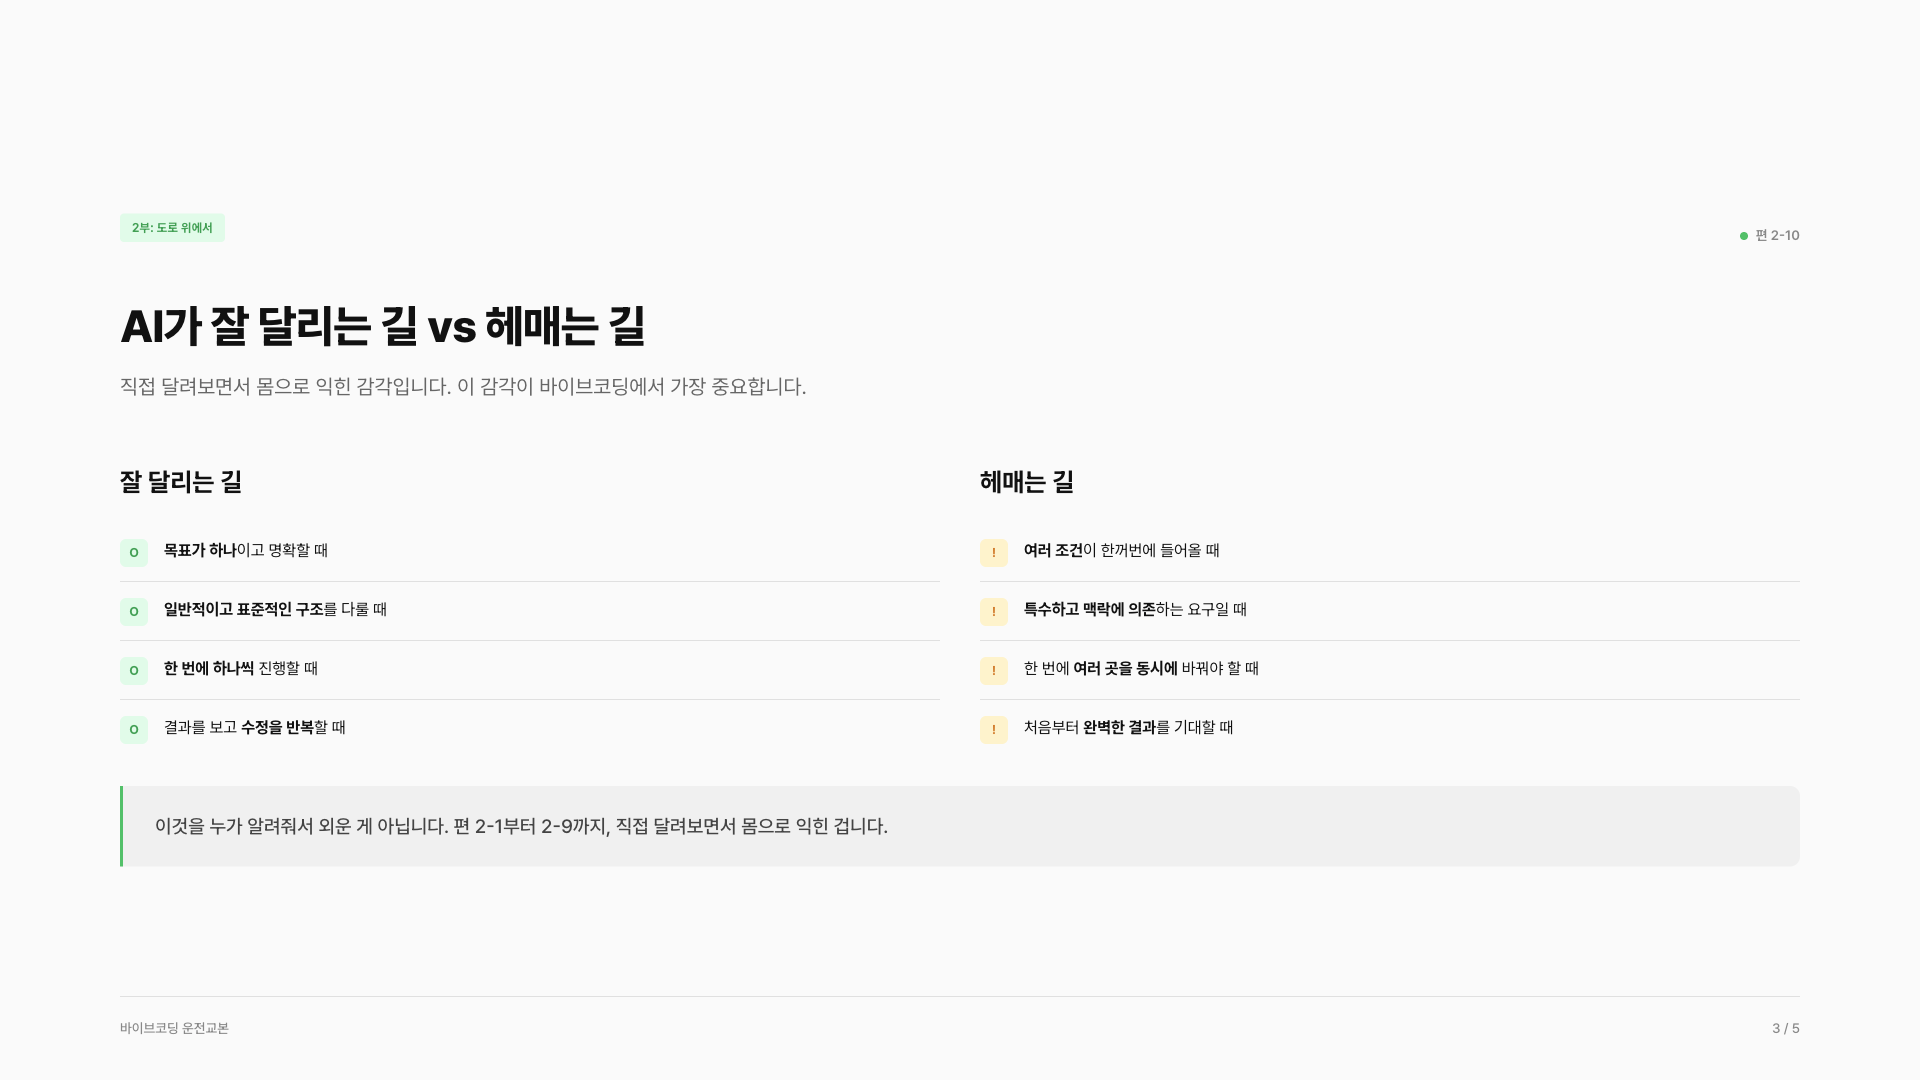Collapse the gray quote box at the bottom
Image resolution: width=1920 pixels, height=1080 pixels.
coord(960,826)
